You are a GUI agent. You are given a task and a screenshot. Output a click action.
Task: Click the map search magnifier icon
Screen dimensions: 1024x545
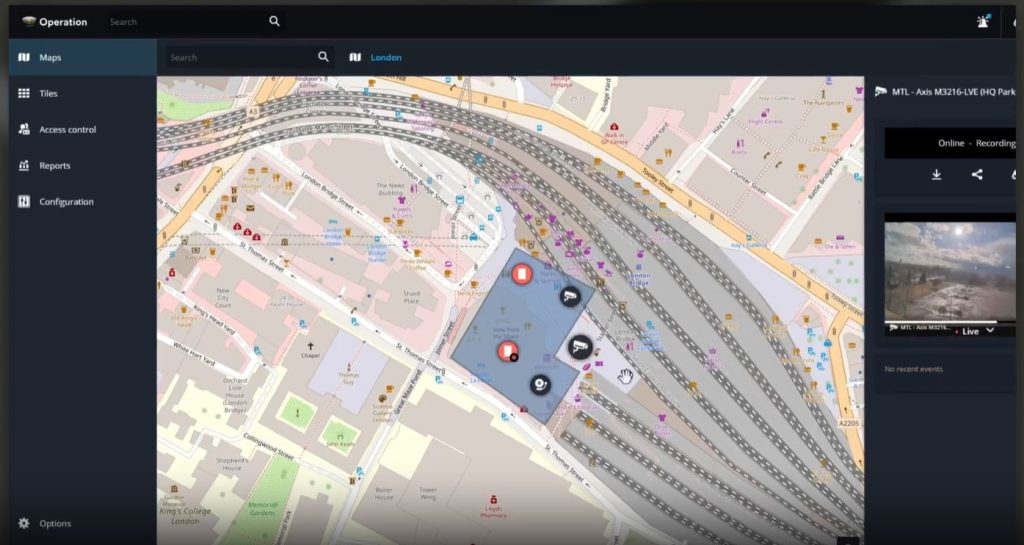pos(323,57)
